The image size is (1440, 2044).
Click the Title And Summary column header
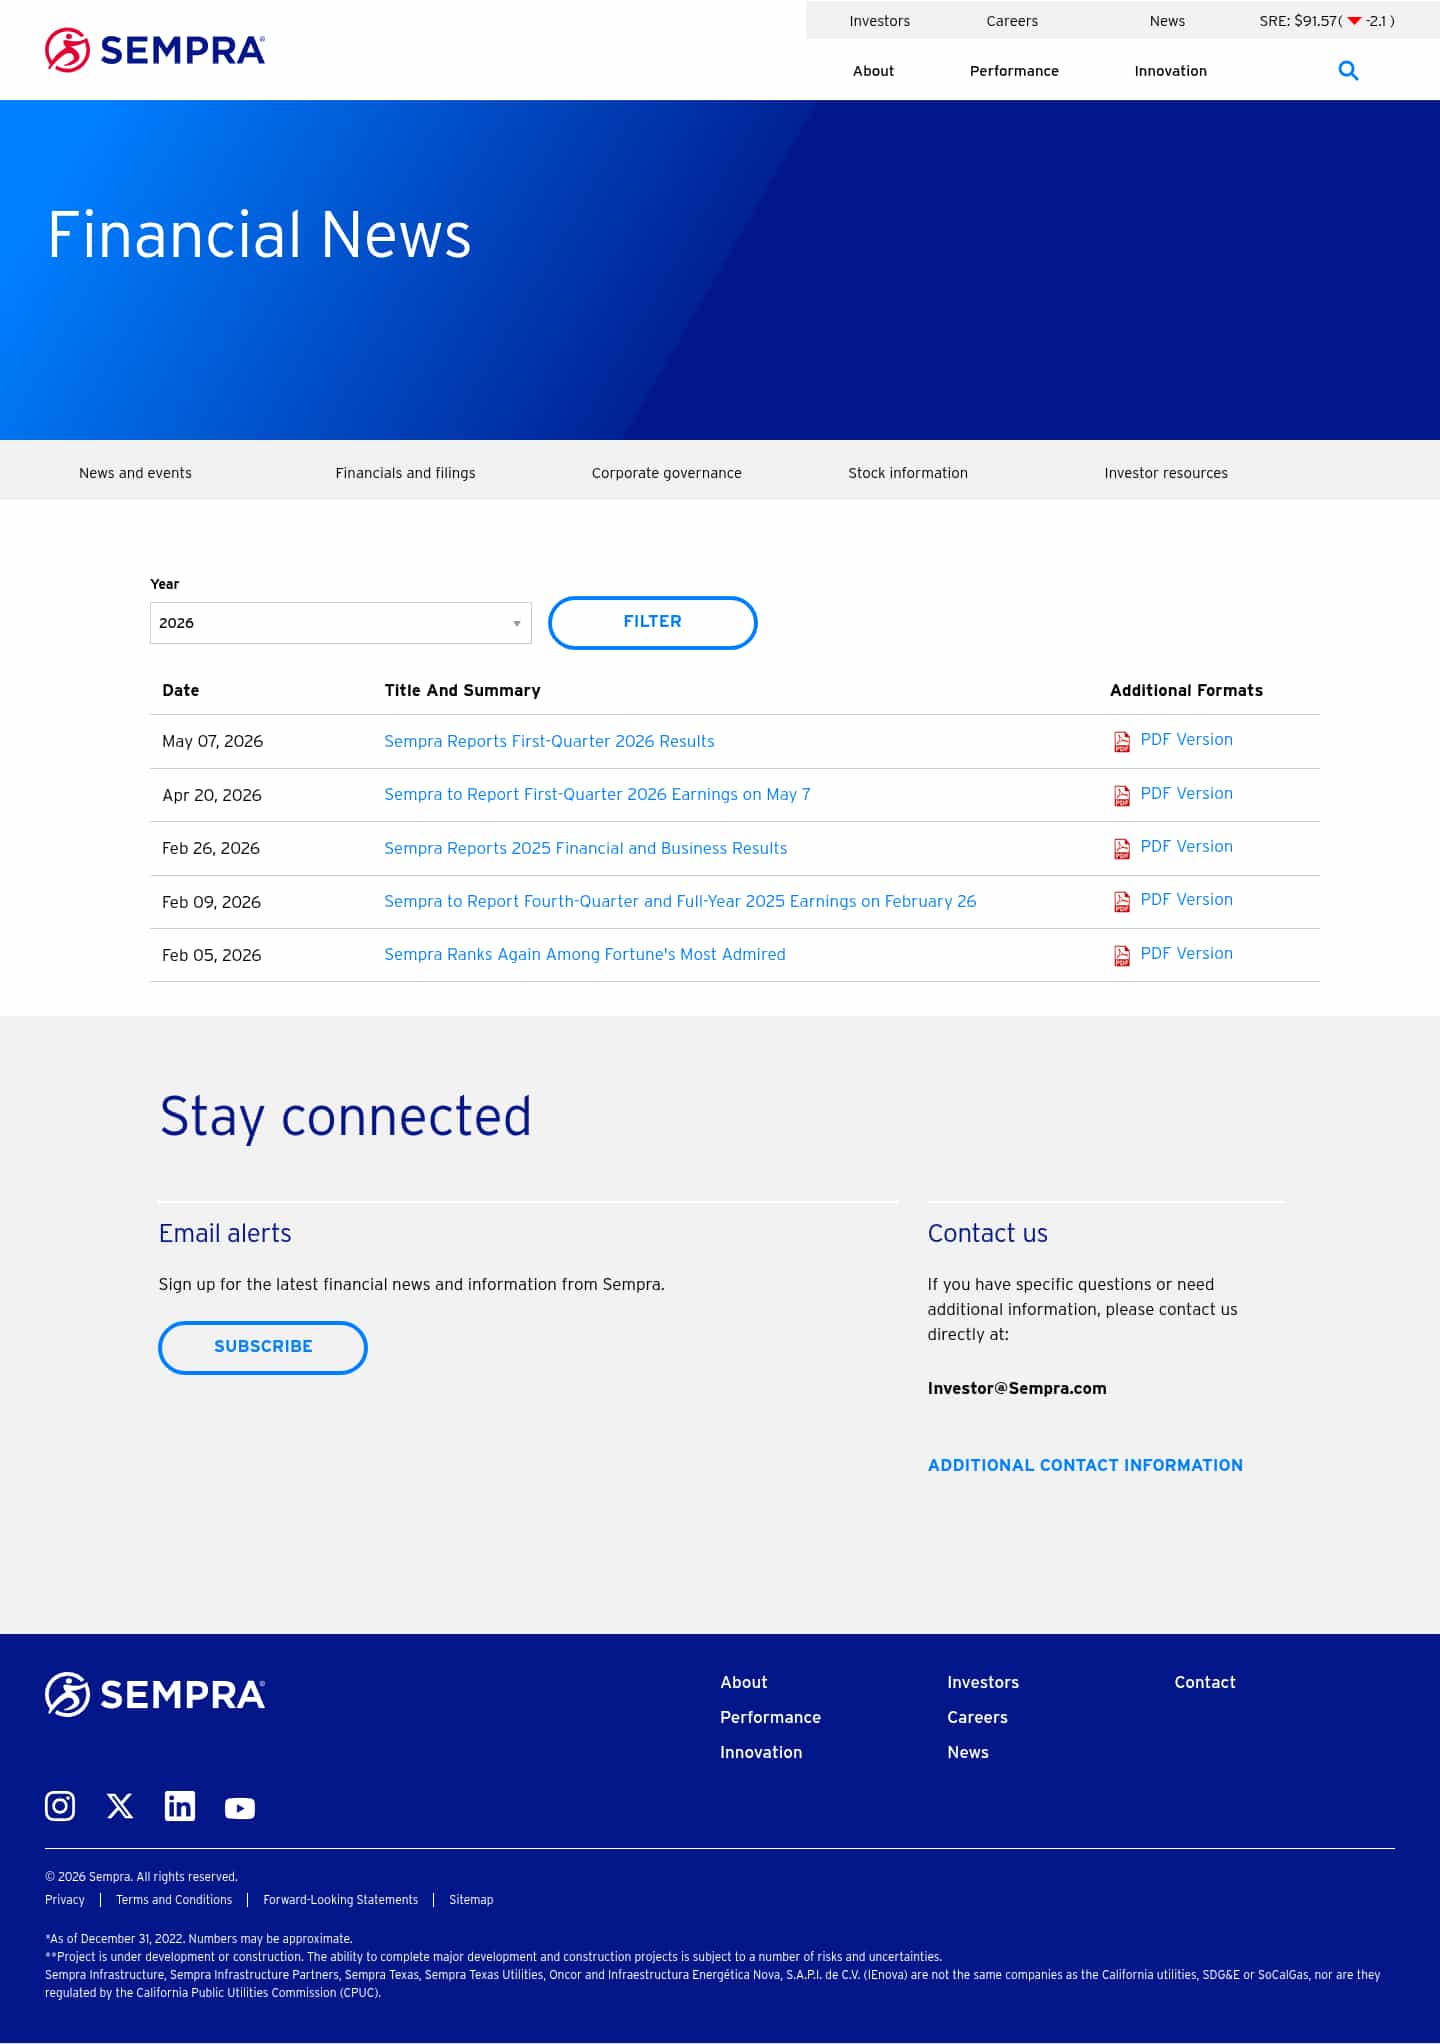(x=463, y=691)
